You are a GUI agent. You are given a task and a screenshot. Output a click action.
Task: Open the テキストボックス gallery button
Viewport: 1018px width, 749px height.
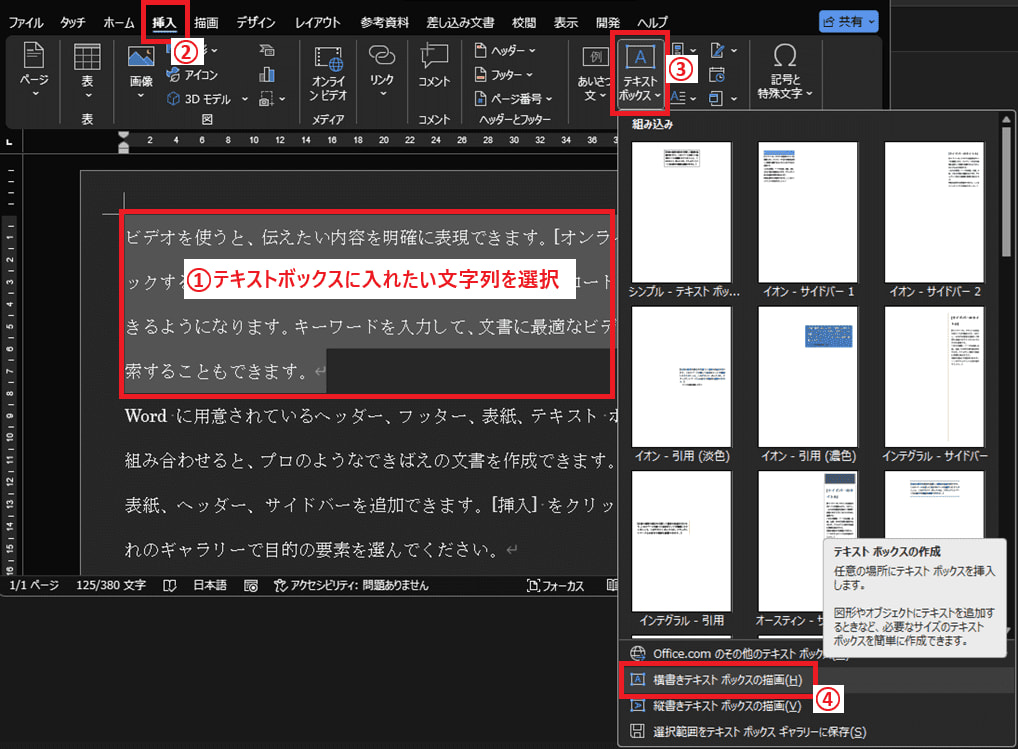(x=640, y=76)
